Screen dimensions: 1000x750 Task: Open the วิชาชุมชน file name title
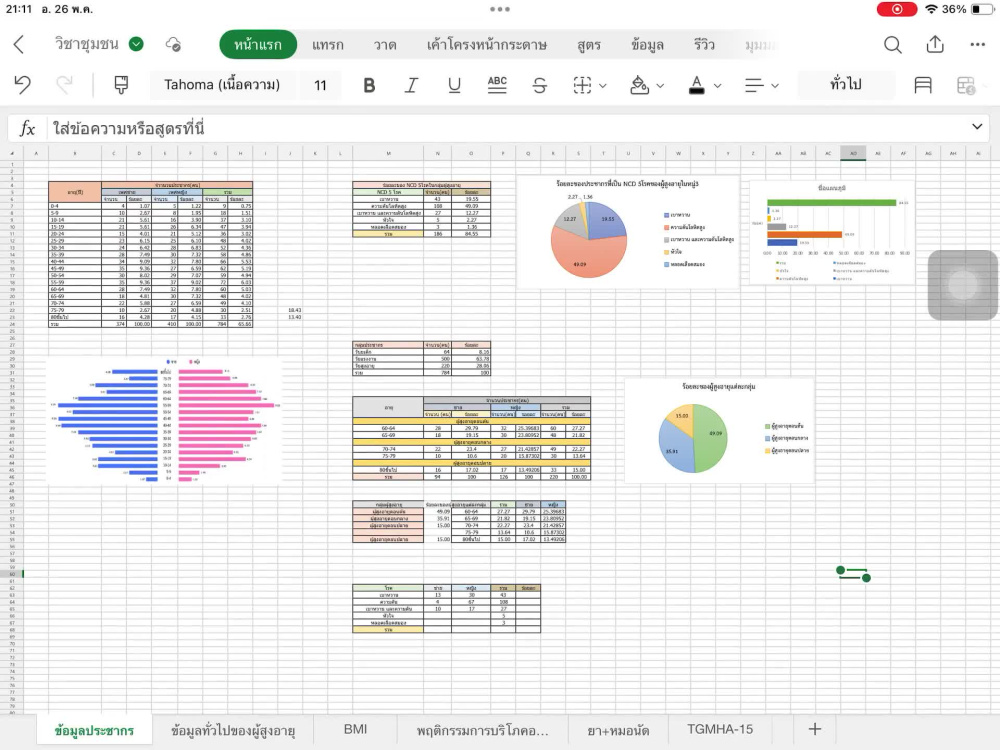click(87, 43)
